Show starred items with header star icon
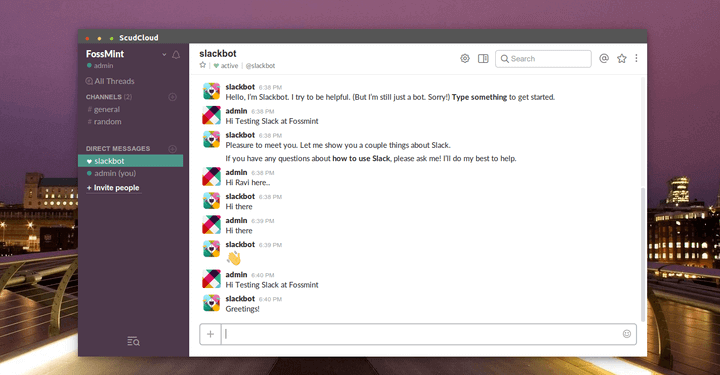This screenshot has width=720, height=375. pyautogui.click(x=622, y=58)
